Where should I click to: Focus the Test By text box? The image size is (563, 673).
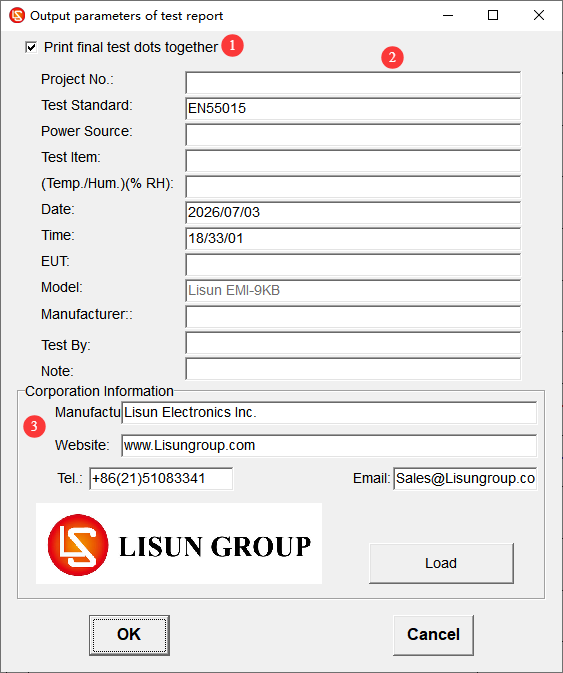[353, 343]
